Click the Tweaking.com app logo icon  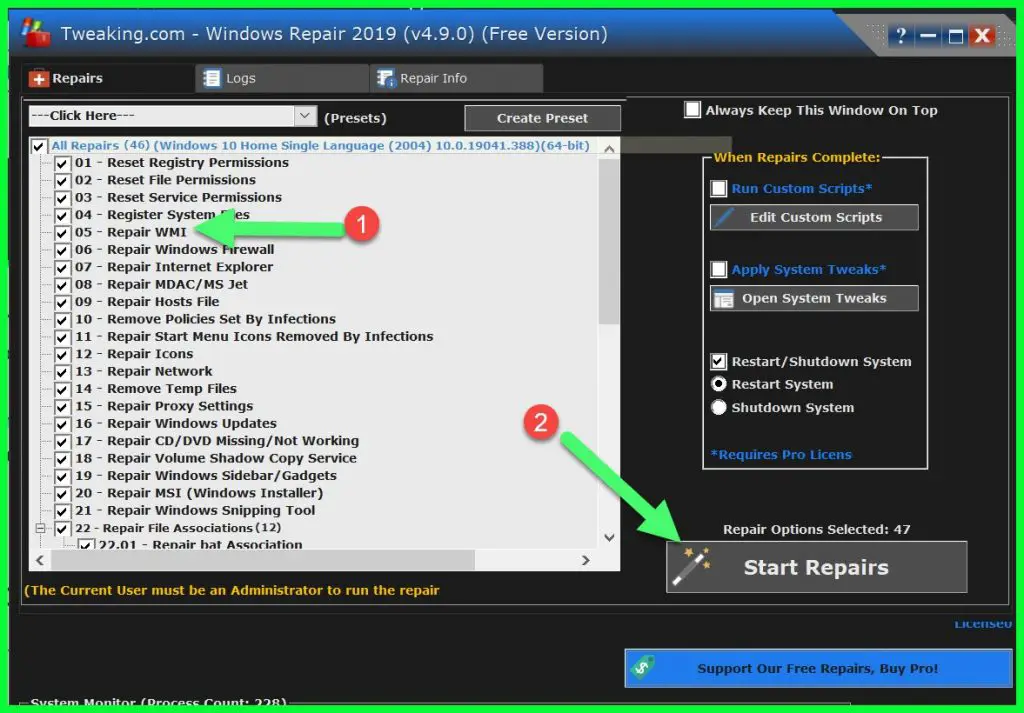[x=35, y=33]
